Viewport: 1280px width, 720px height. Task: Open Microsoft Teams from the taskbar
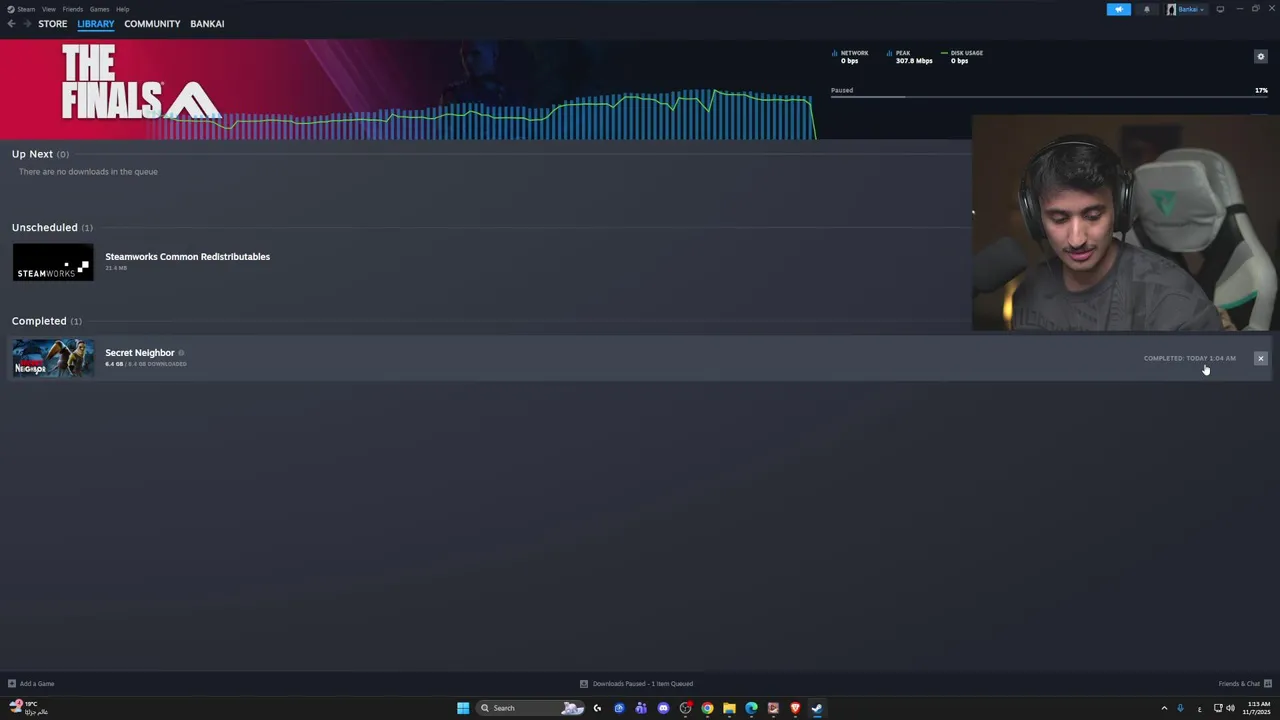click(641, 708)
